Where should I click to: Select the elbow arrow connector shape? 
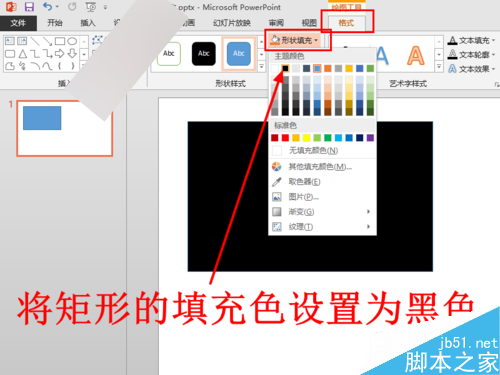pos(47,54)
